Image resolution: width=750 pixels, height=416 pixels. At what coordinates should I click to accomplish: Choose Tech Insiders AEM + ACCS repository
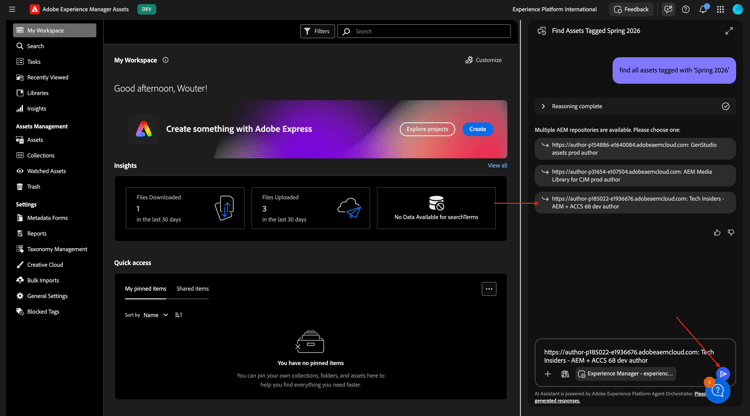tap(635, 203)
